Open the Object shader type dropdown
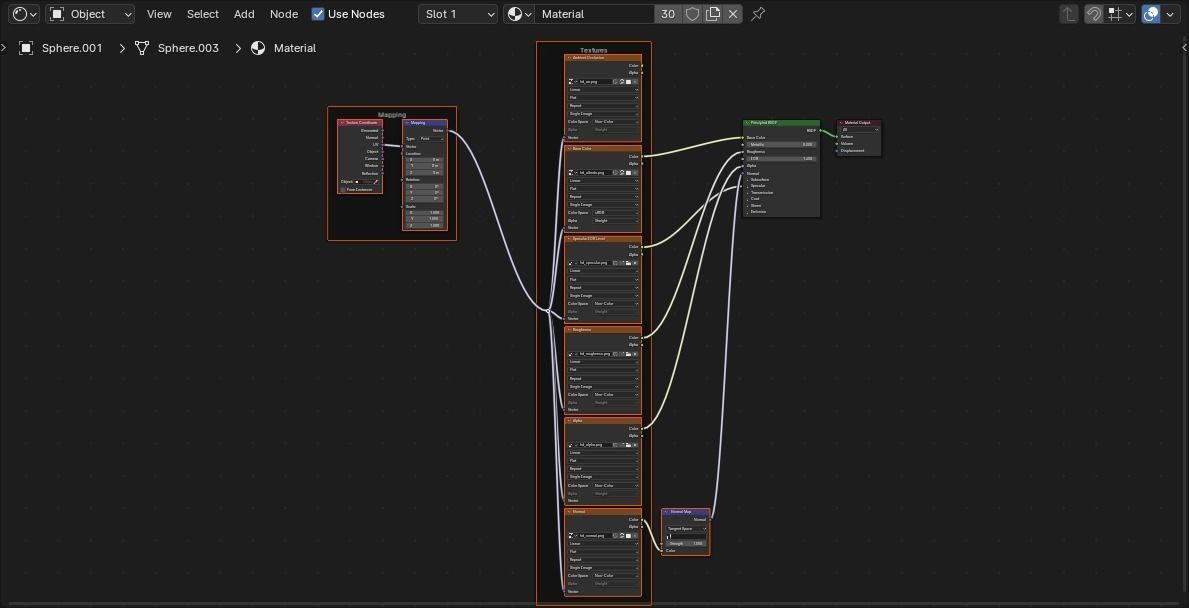 click(x=90, y=14)
